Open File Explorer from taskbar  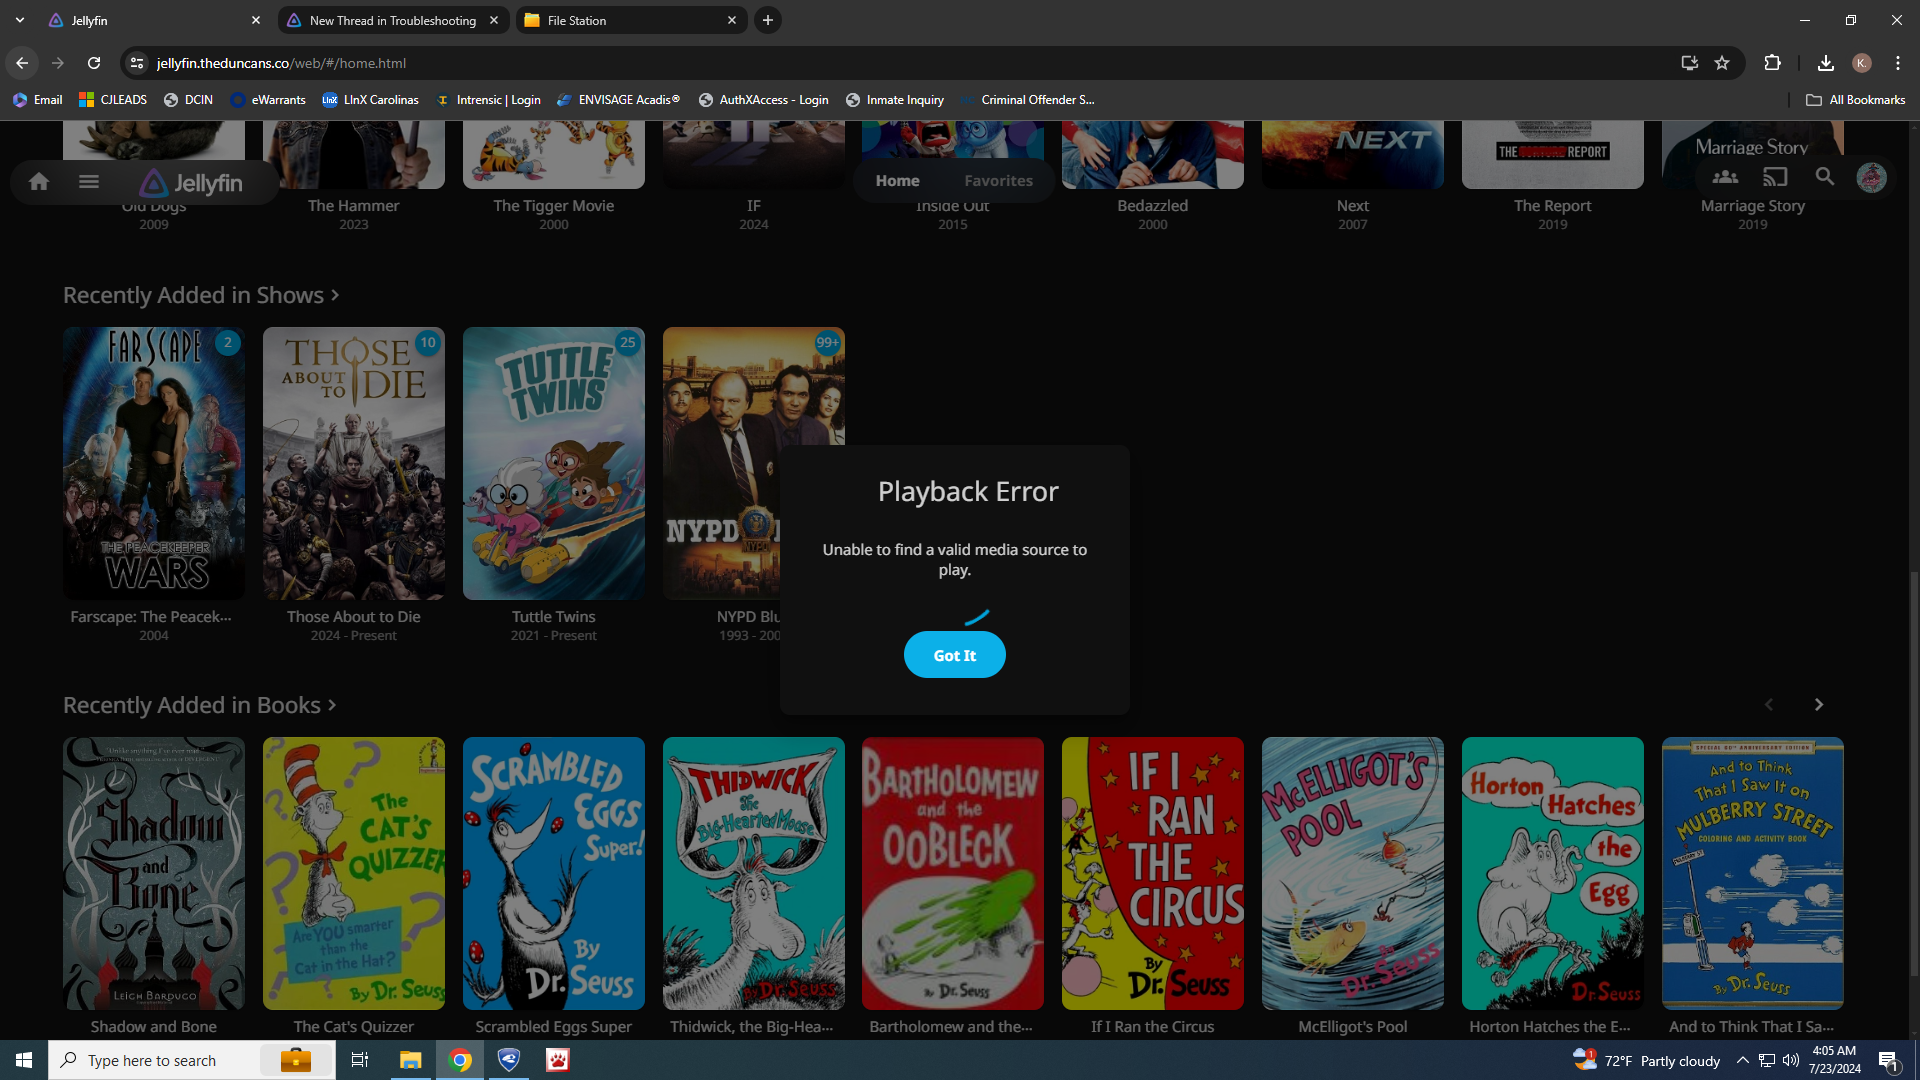coord(410,1060)
